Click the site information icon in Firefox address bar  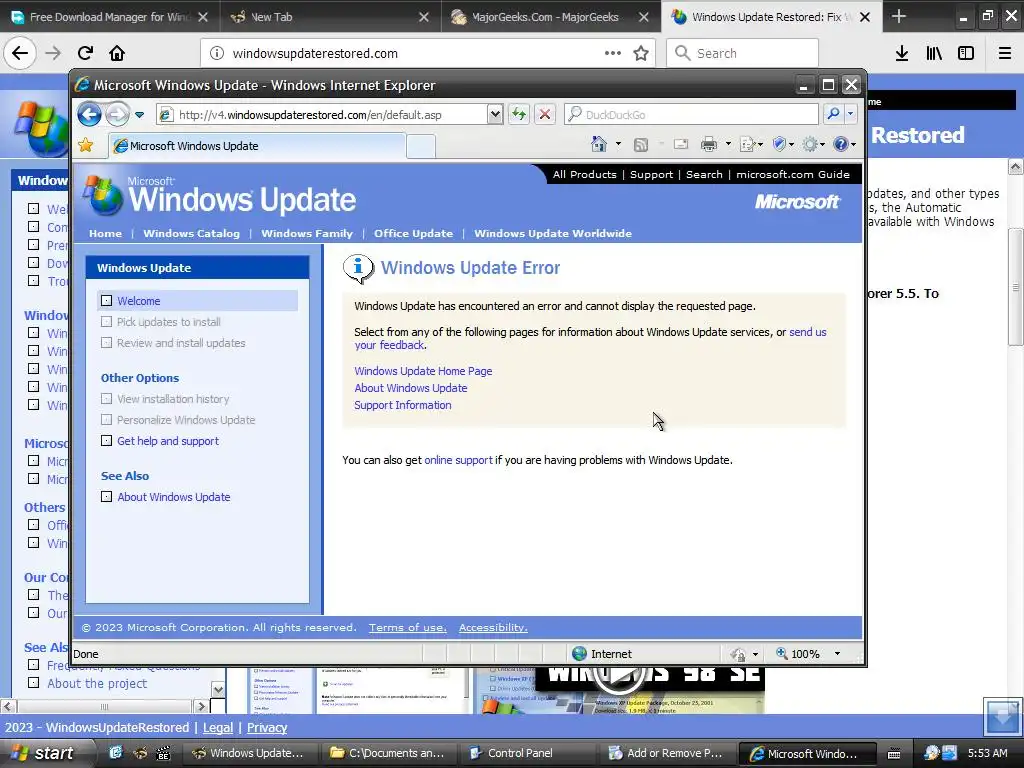217,54
